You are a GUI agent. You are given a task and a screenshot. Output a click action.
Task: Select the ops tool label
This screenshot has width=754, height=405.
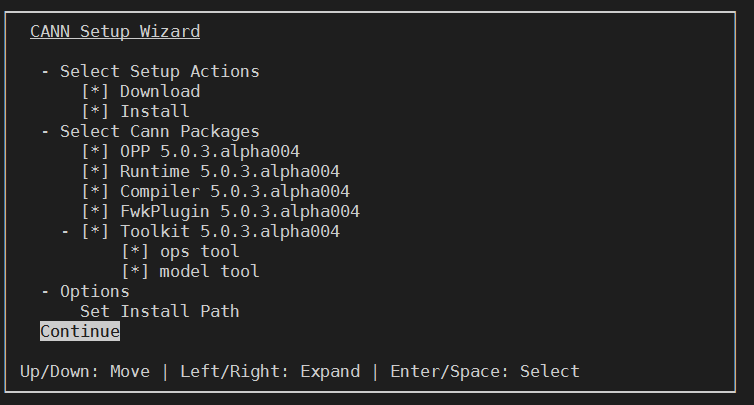click(200, 252)
